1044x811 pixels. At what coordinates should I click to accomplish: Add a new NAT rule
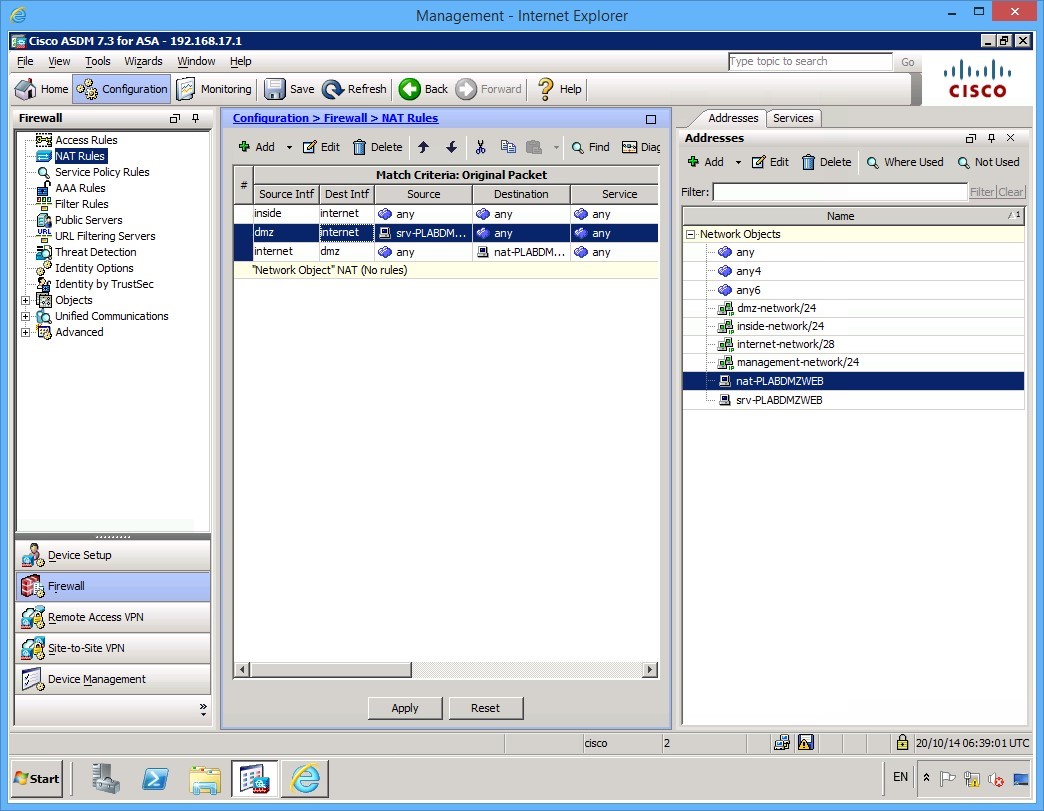click(258, 147)
